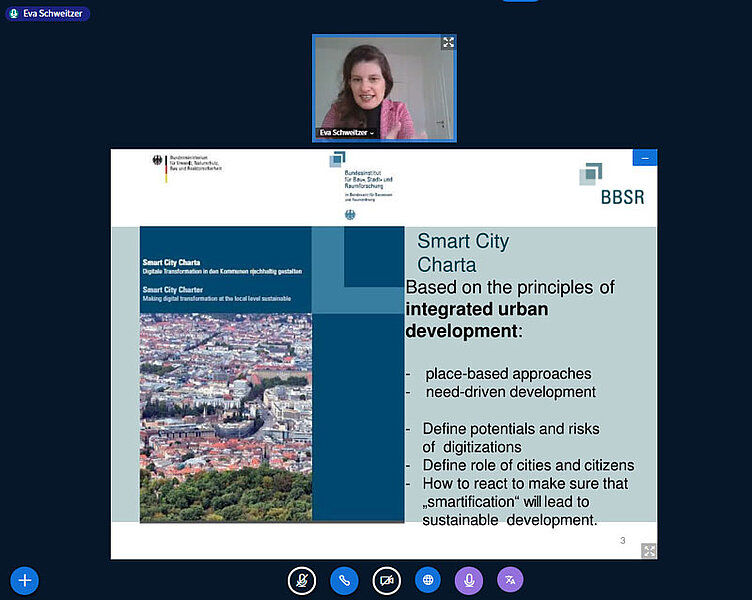This screenshot has width=752, height=600.
Task: Click the 'place-based approaches' bullet text
Action: tap(508, 374)
